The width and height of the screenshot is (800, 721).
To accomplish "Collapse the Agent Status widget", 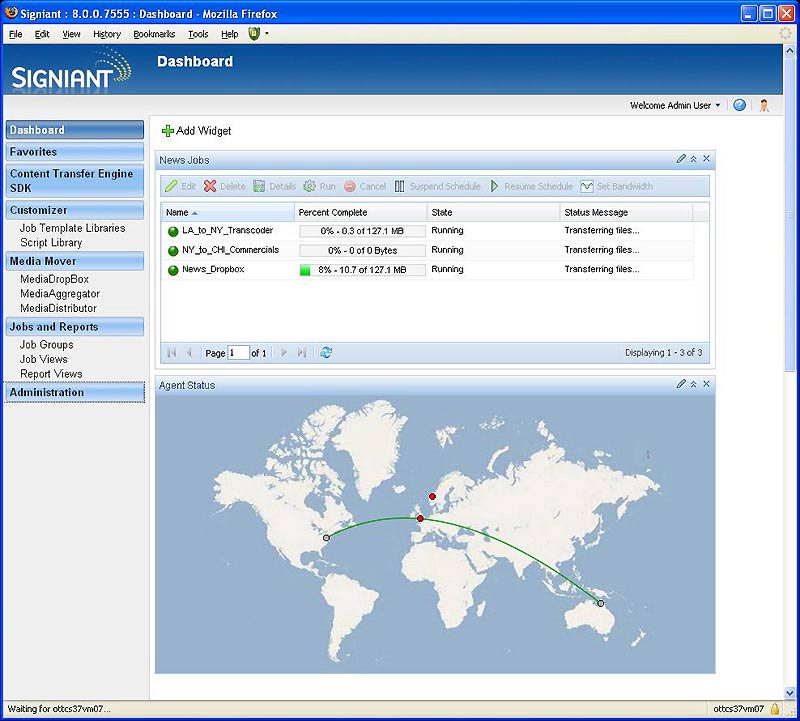I will (694, 384).
